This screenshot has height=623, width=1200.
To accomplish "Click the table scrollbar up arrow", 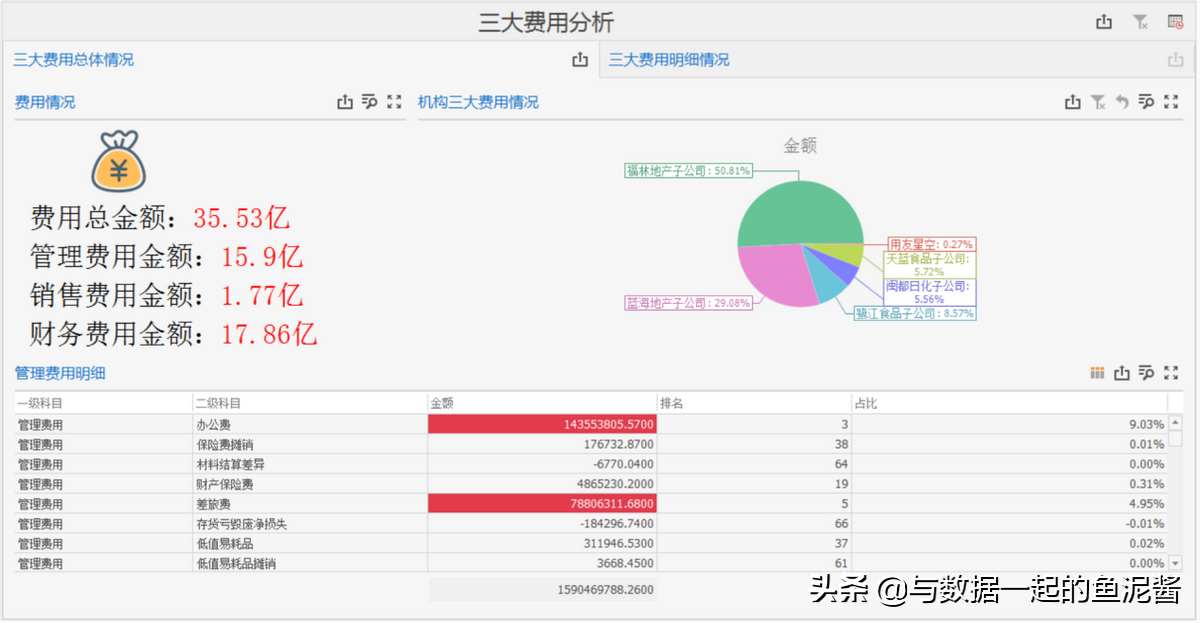I will tap(1176, 423).
